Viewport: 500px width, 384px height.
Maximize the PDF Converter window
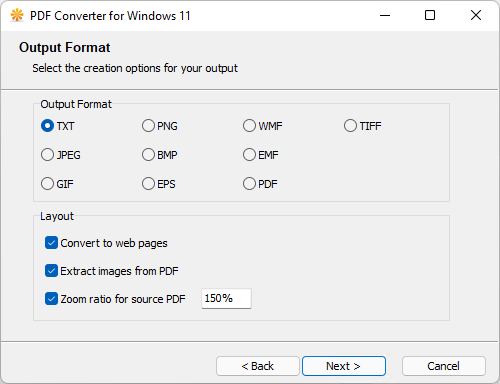point(430,15)
